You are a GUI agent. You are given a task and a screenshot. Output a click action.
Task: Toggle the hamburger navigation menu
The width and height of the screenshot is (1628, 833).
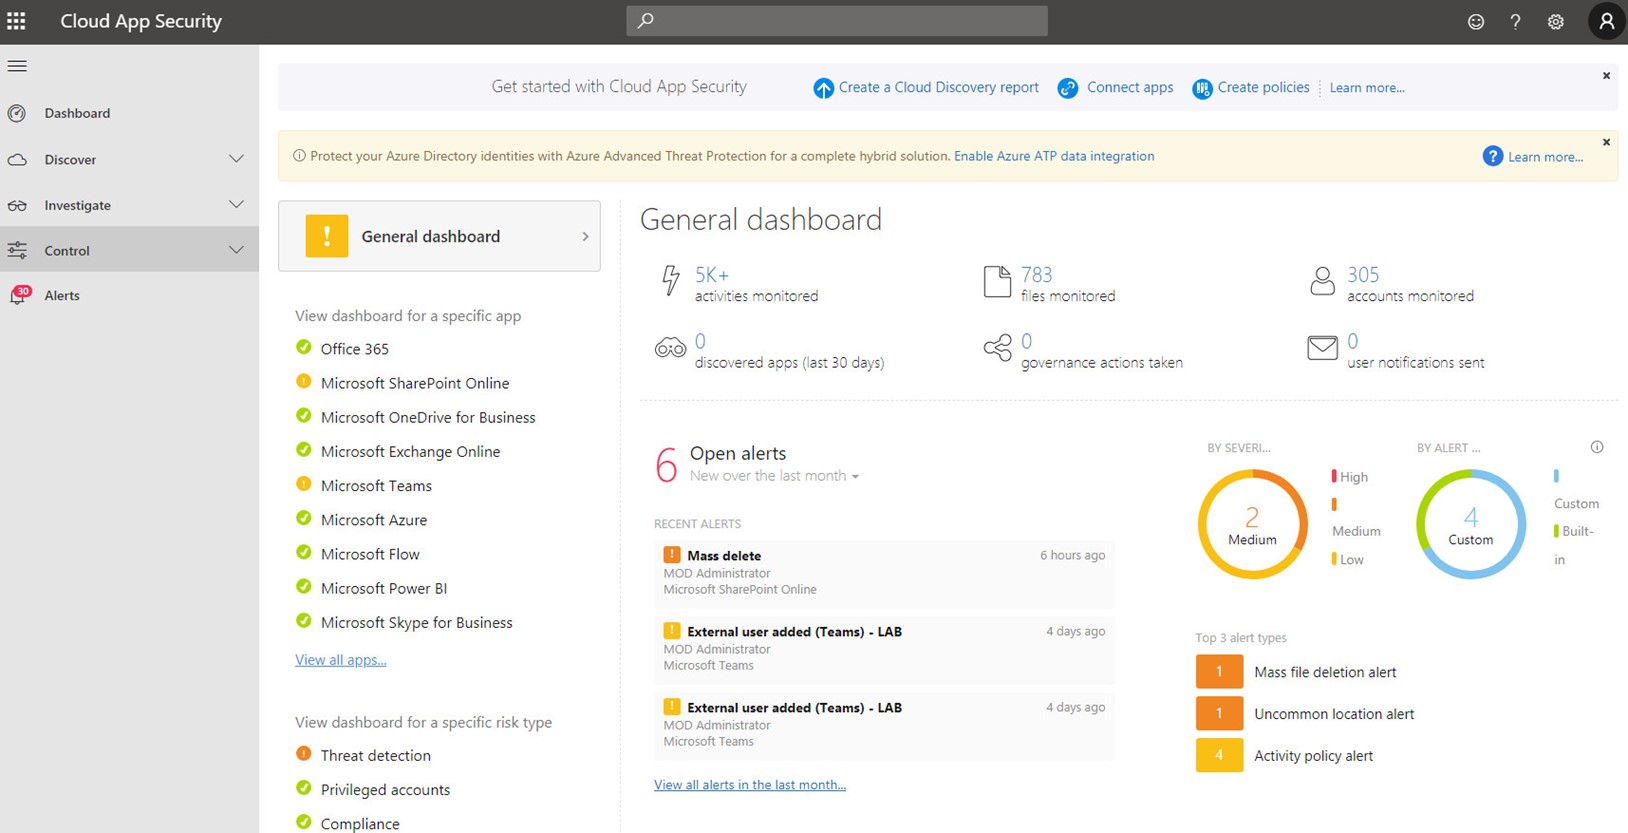(17, 66)
